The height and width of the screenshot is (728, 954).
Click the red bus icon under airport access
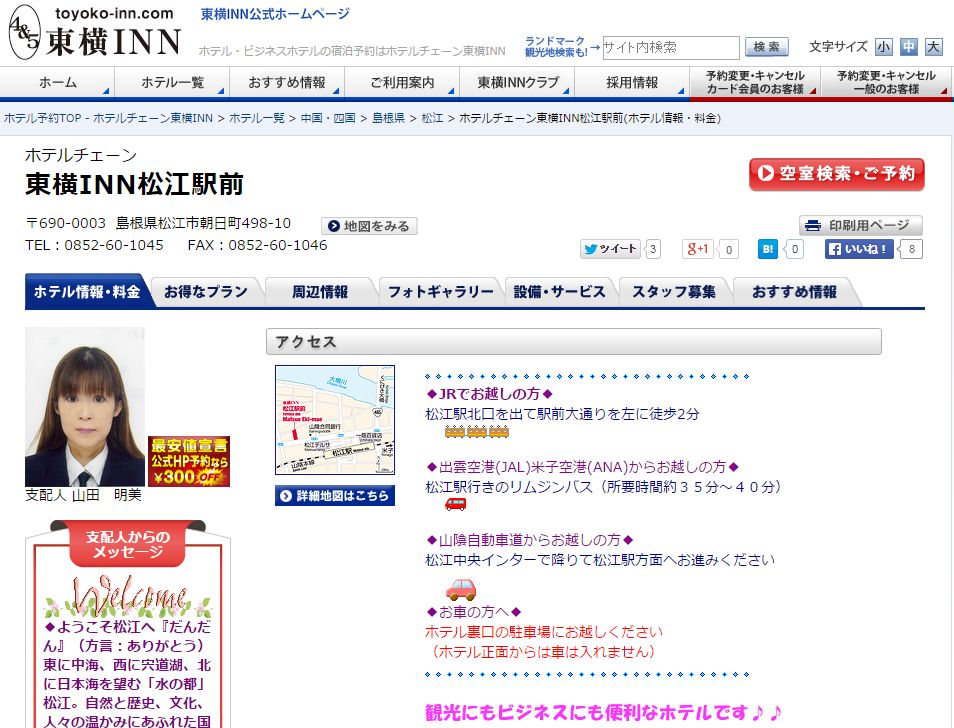point(456,504)
